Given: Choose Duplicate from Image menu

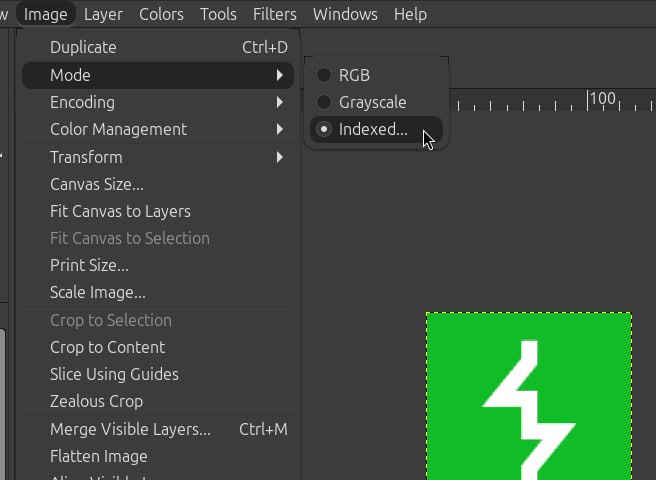Looking at the screenshot, I should [158, 47].
